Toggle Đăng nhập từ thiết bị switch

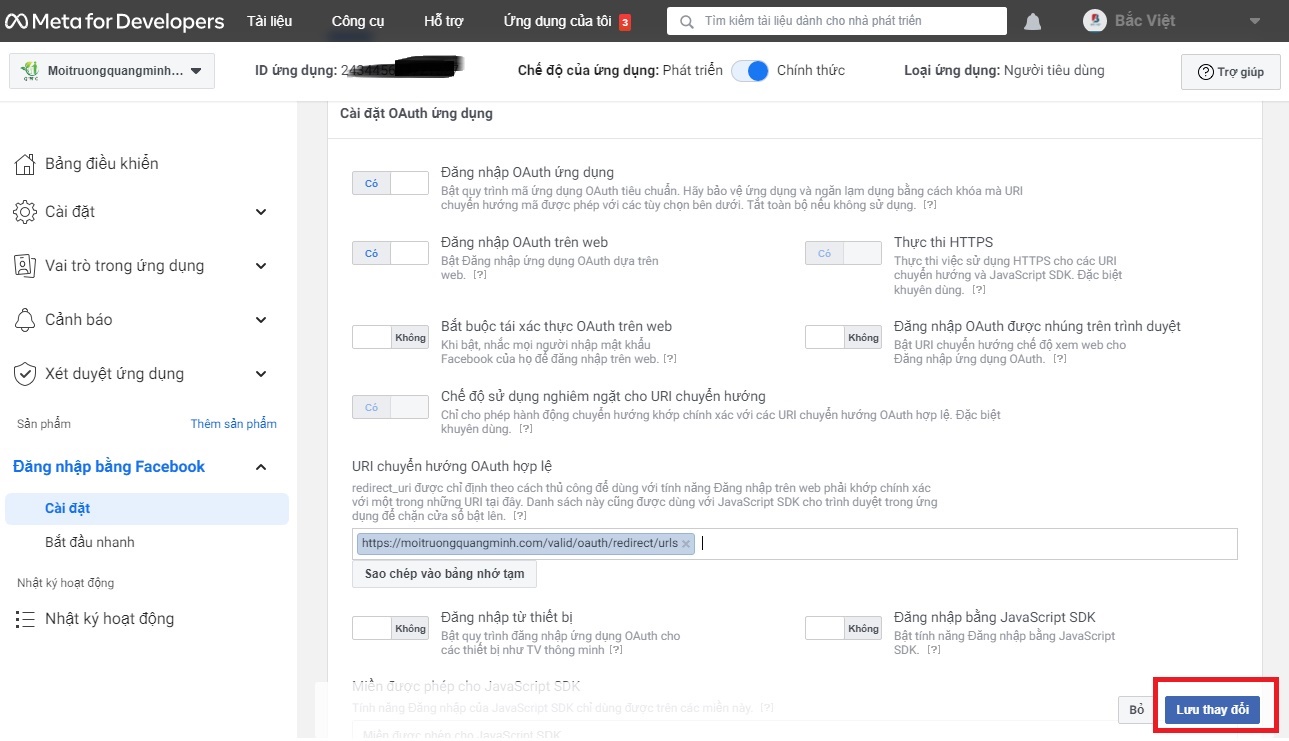pos(390,628)
